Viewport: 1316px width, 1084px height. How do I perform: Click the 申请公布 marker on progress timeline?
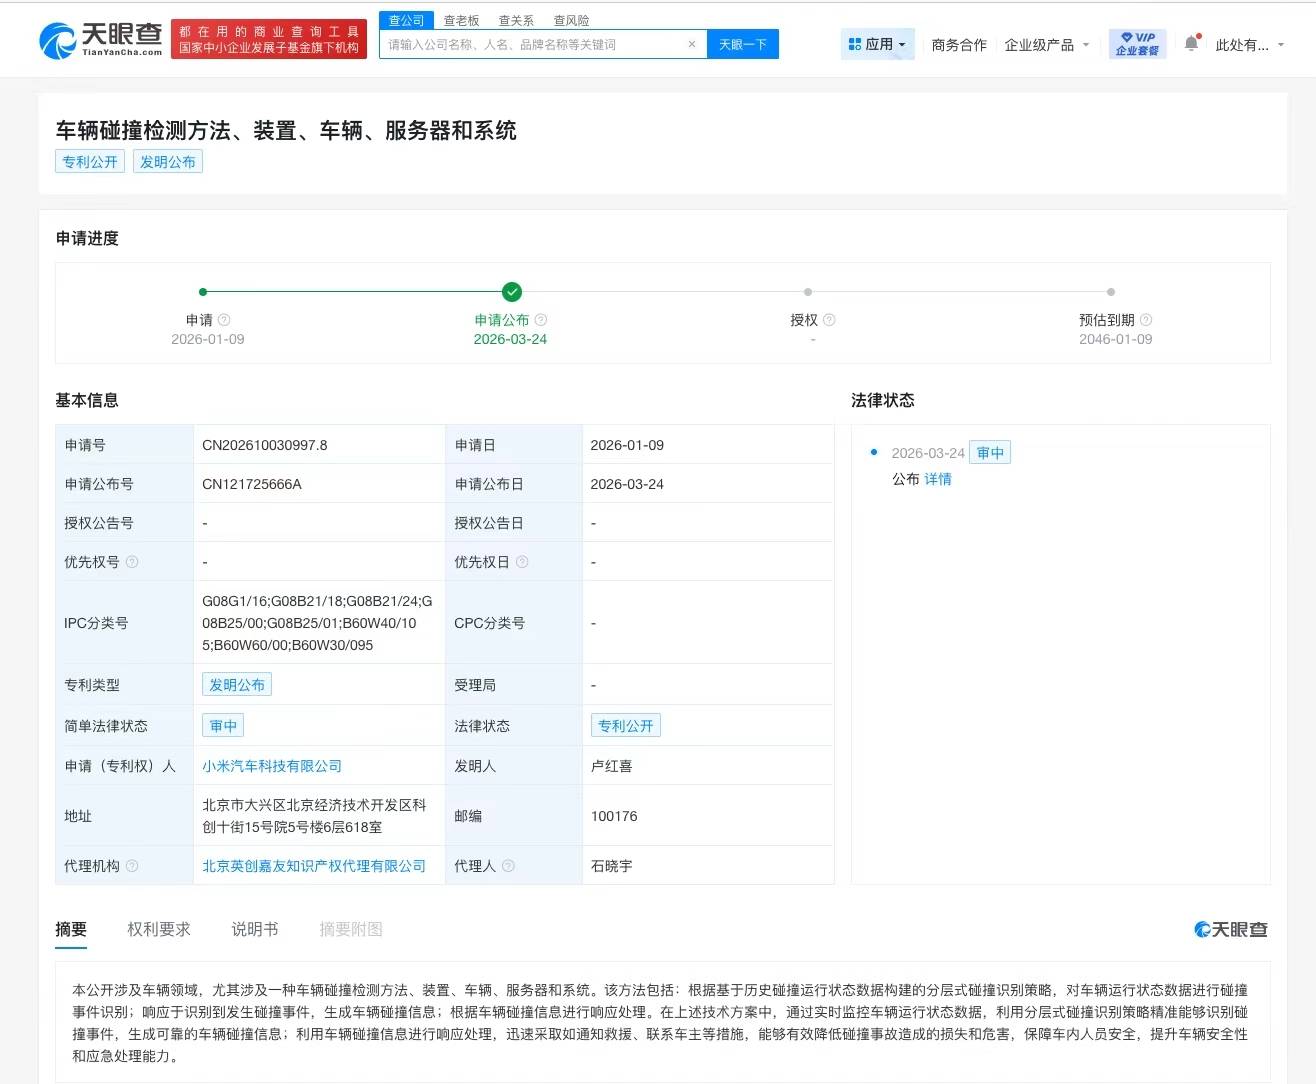511,292
